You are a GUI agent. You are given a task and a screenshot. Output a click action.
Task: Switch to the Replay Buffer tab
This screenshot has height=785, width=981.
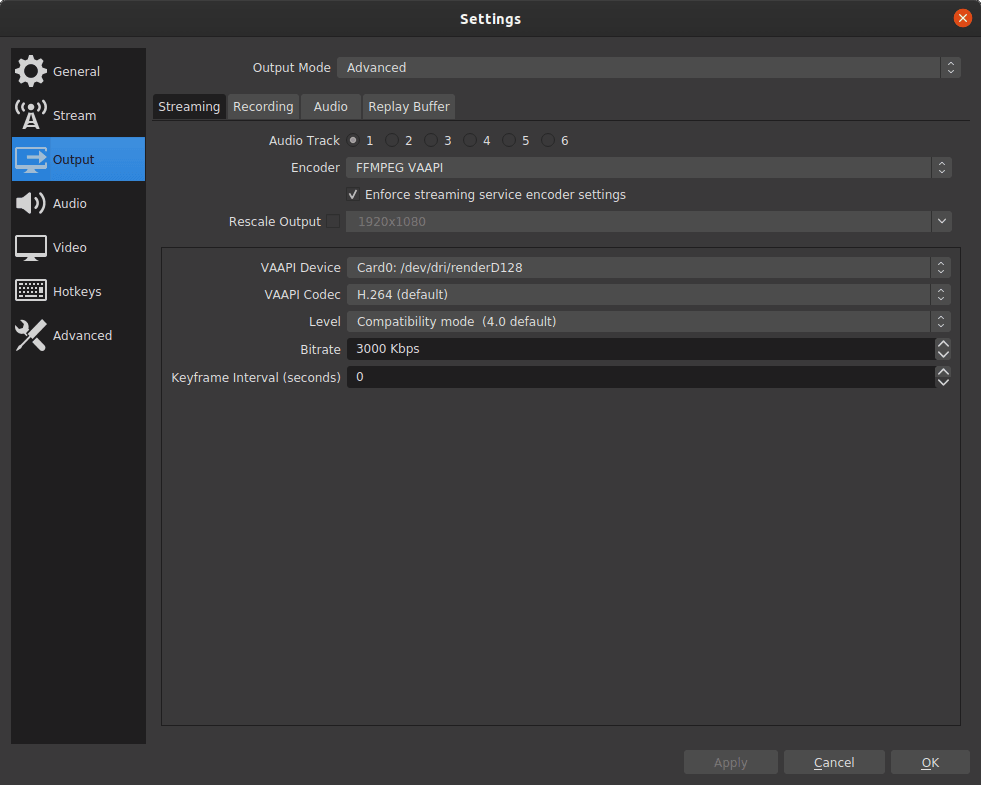409,107
